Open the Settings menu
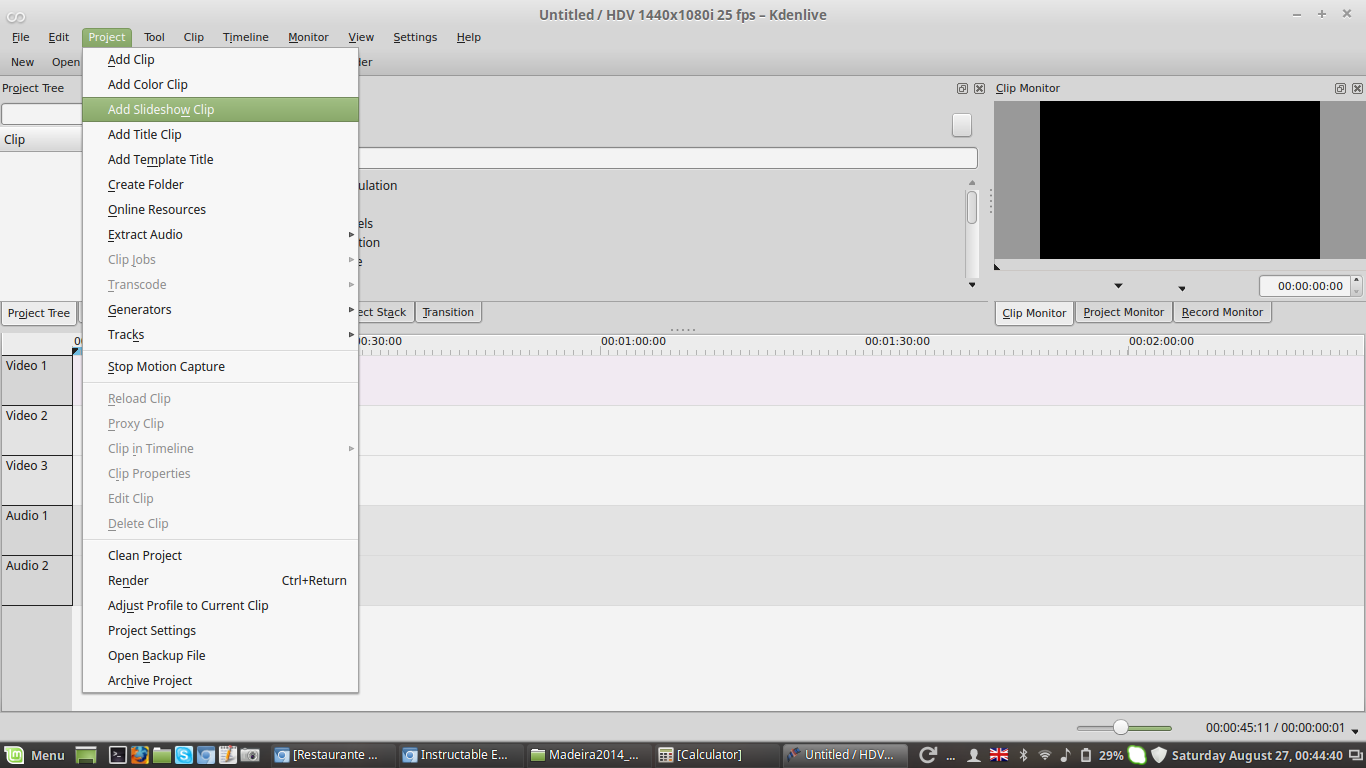 (415, 37)
